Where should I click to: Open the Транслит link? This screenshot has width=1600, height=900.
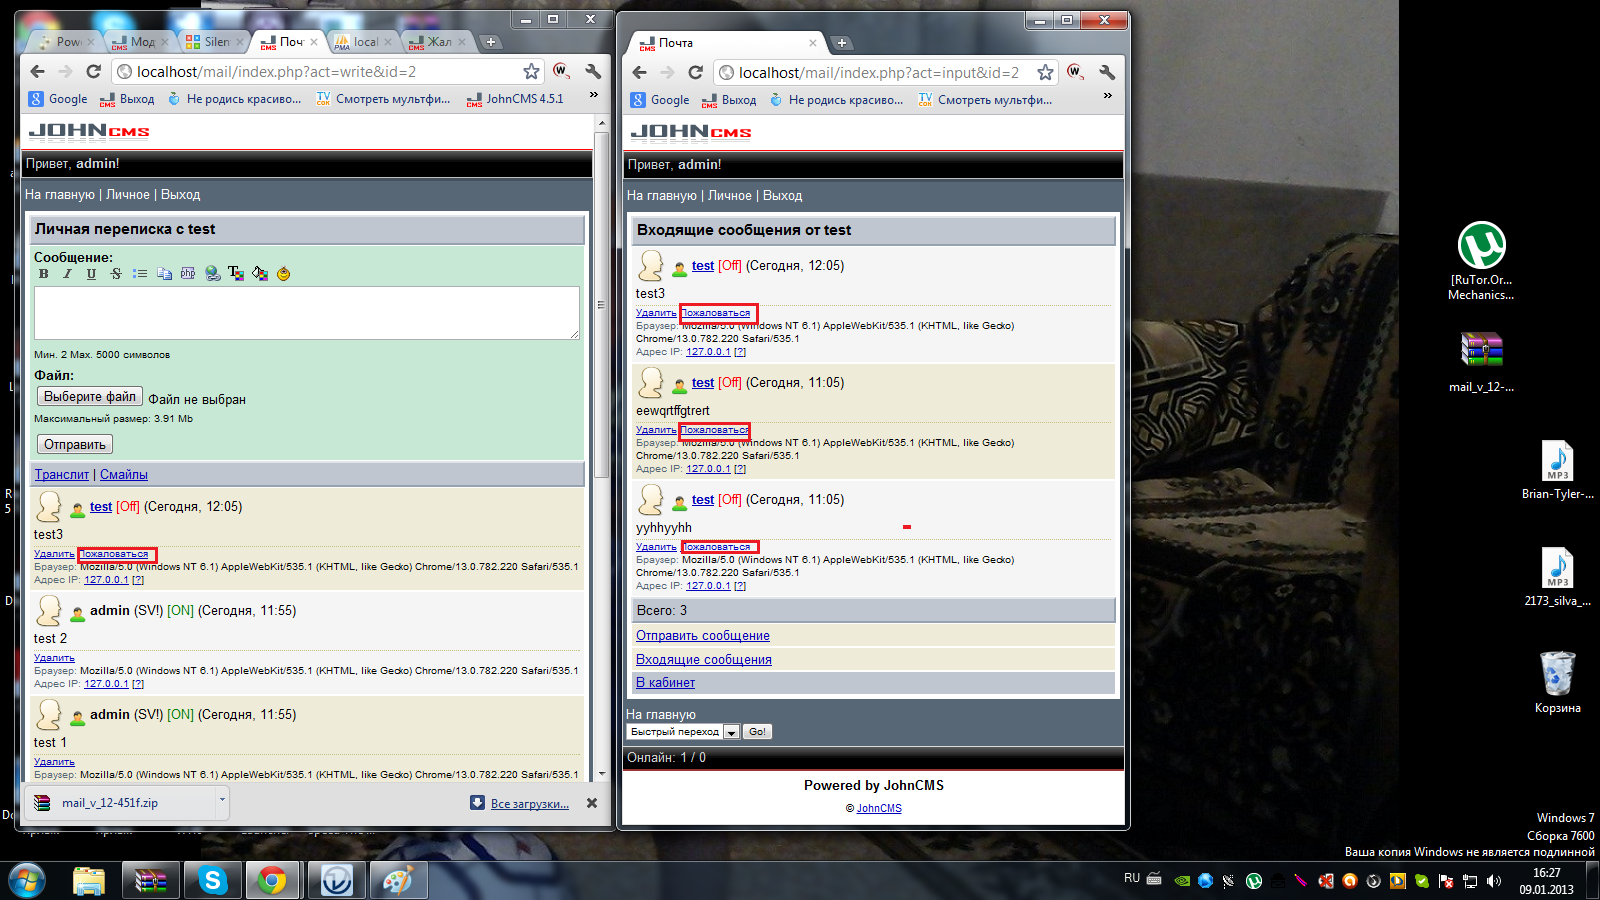coord(62,475)
